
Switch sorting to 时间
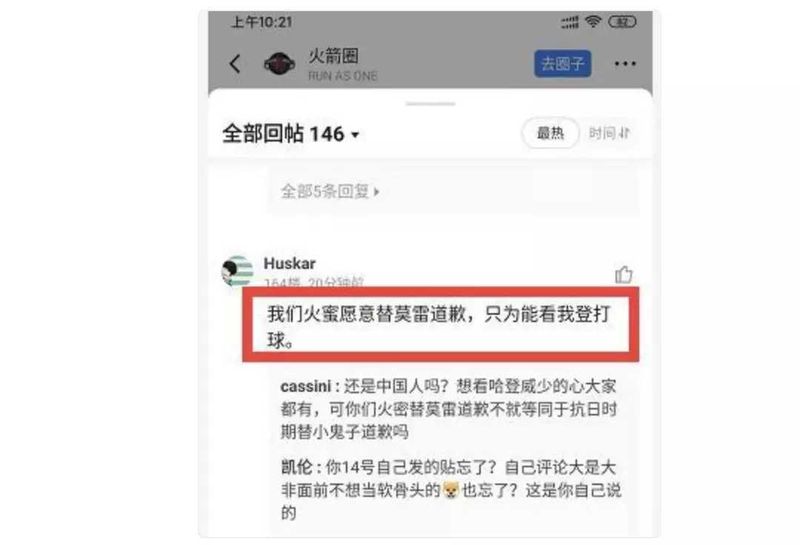(x=609, y=133)
